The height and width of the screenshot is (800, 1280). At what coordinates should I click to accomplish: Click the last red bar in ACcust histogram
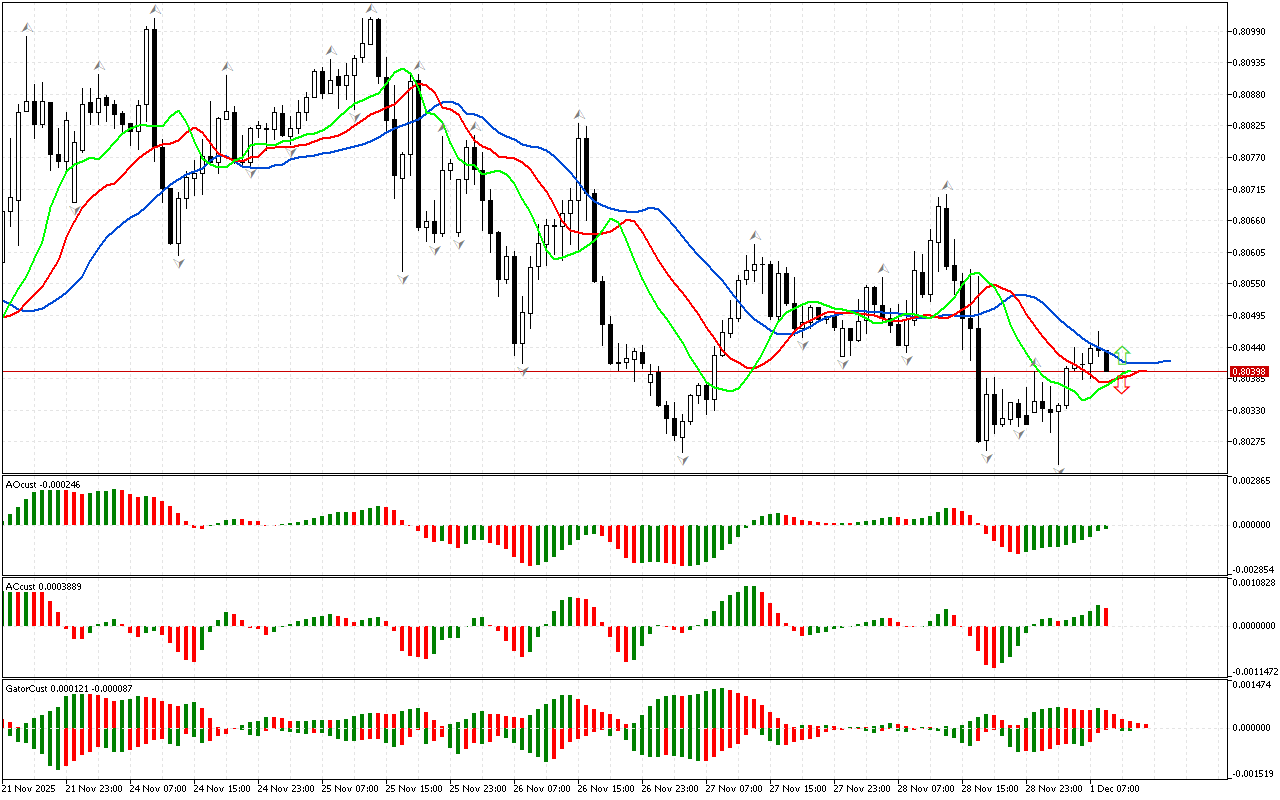(x=1106, y=617)
